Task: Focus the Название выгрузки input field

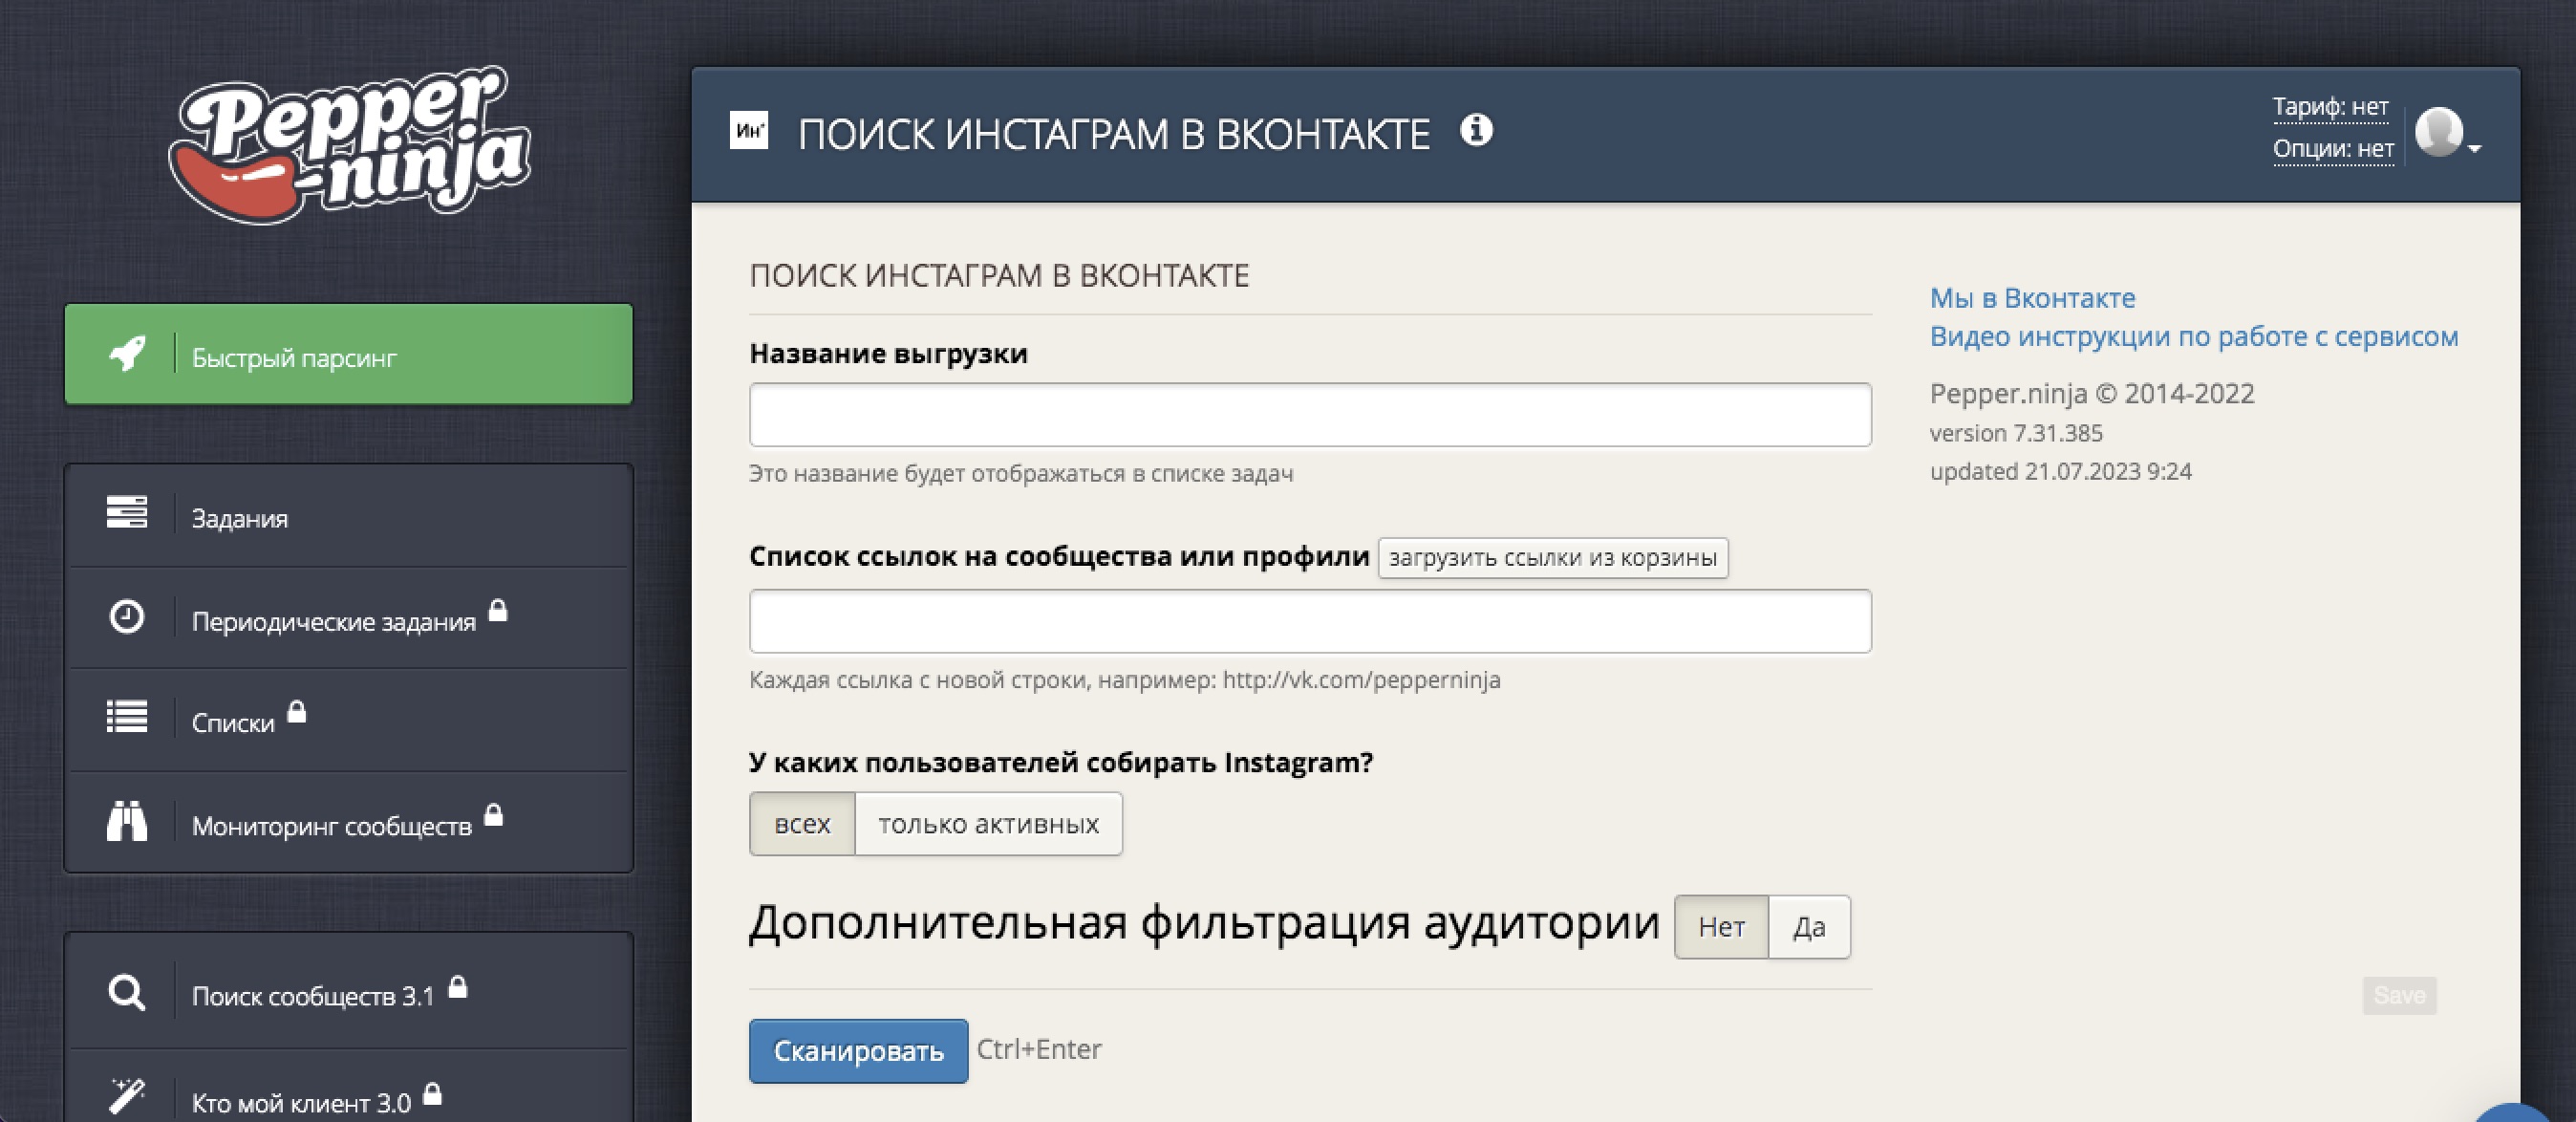Action: [x=1310, y=415]
